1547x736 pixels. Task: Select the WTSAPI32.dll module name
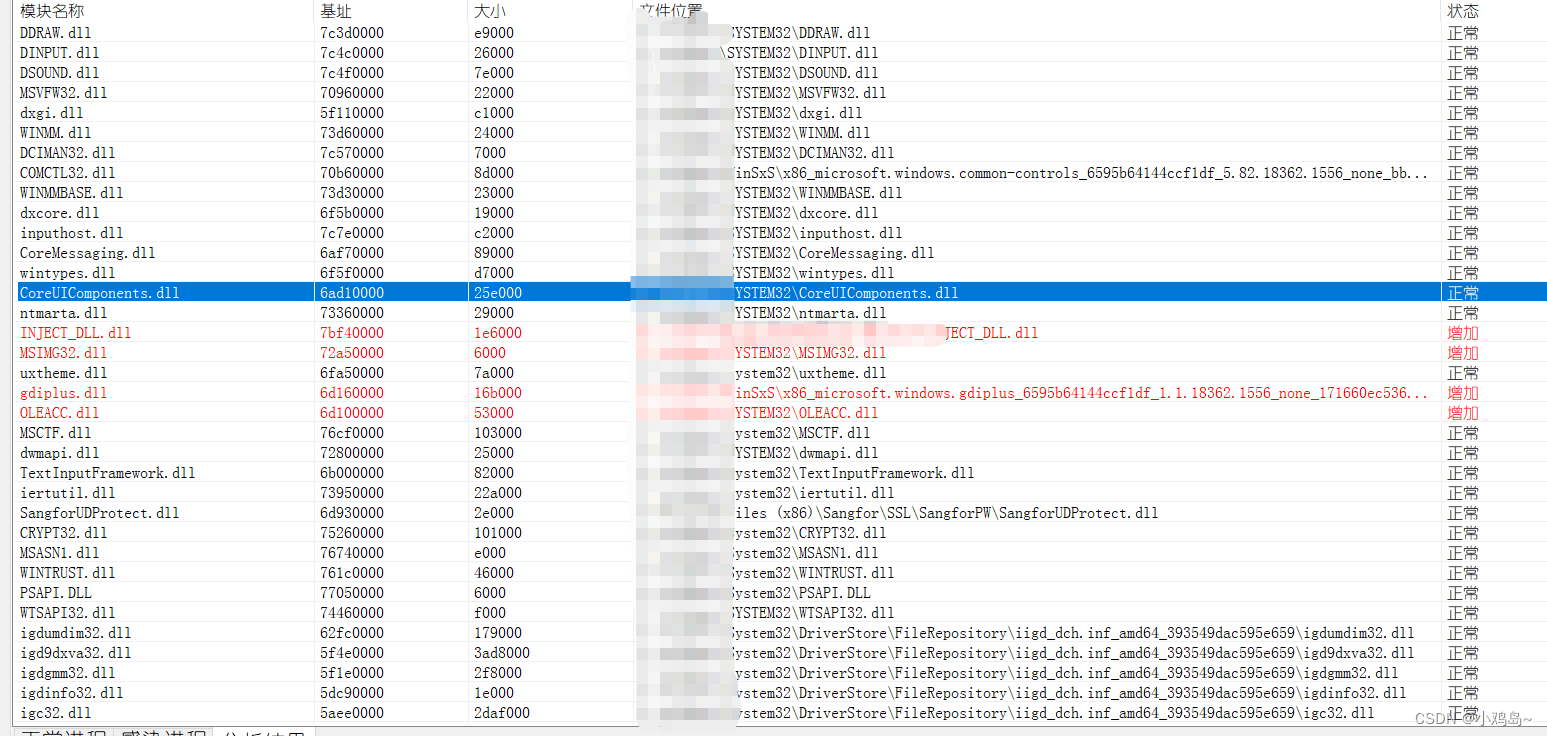point(67,612)
